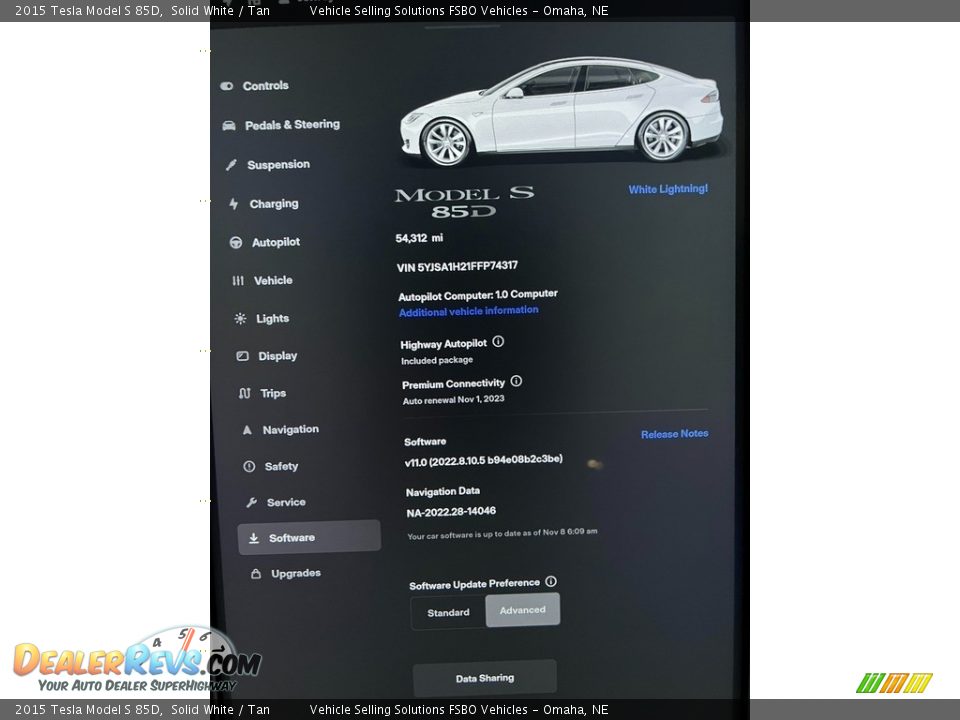Open Pedals & Steering settings

pyautogui.click(x=292, y=125)
